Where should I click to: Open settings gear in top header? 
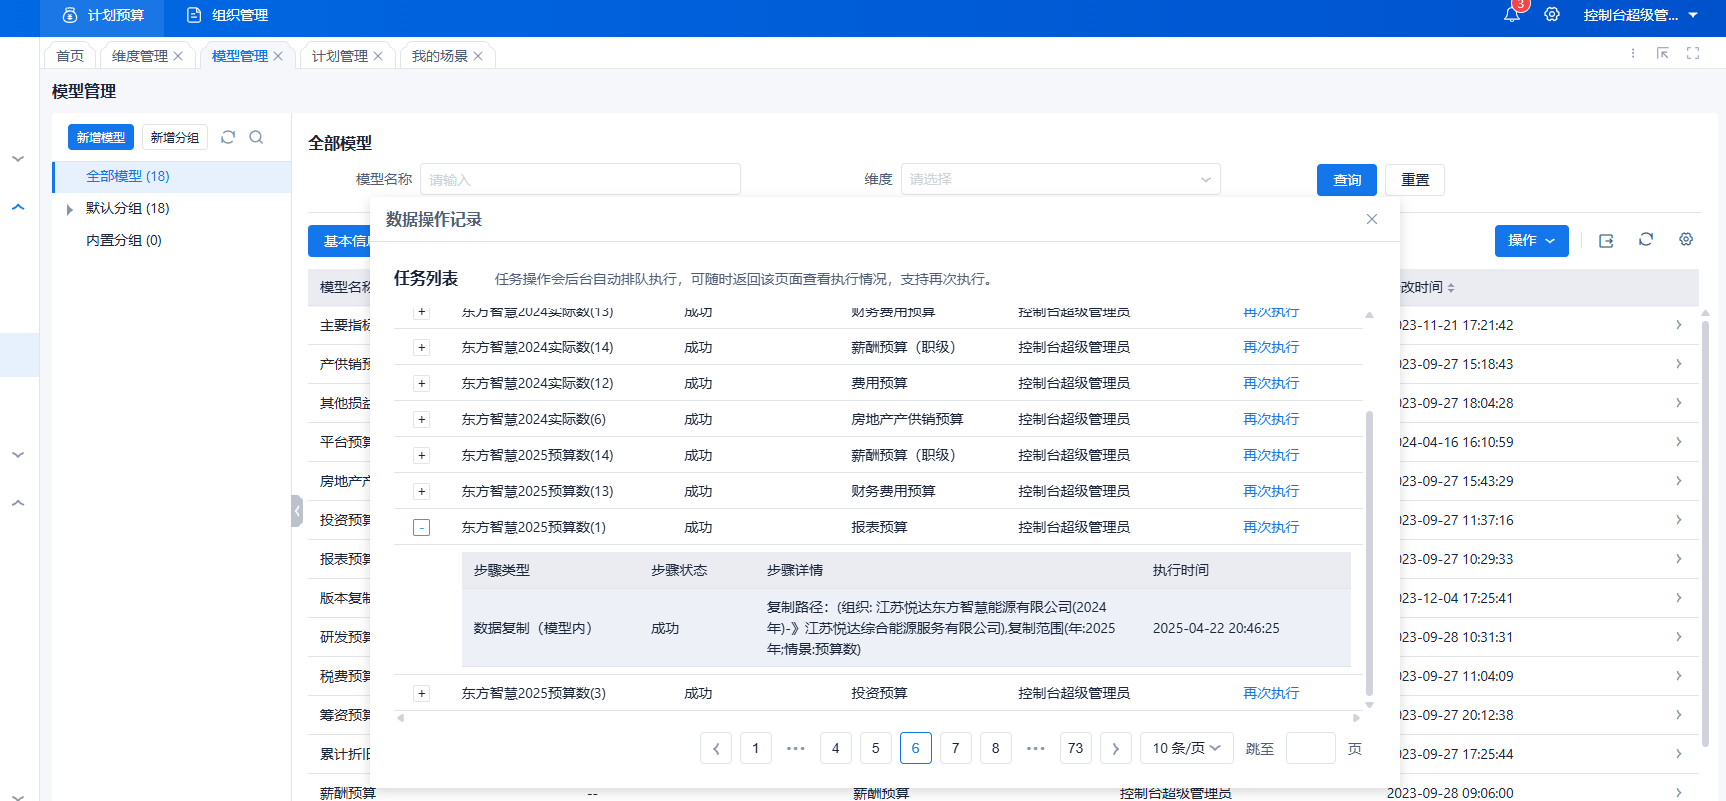(x=1552, y=15)
